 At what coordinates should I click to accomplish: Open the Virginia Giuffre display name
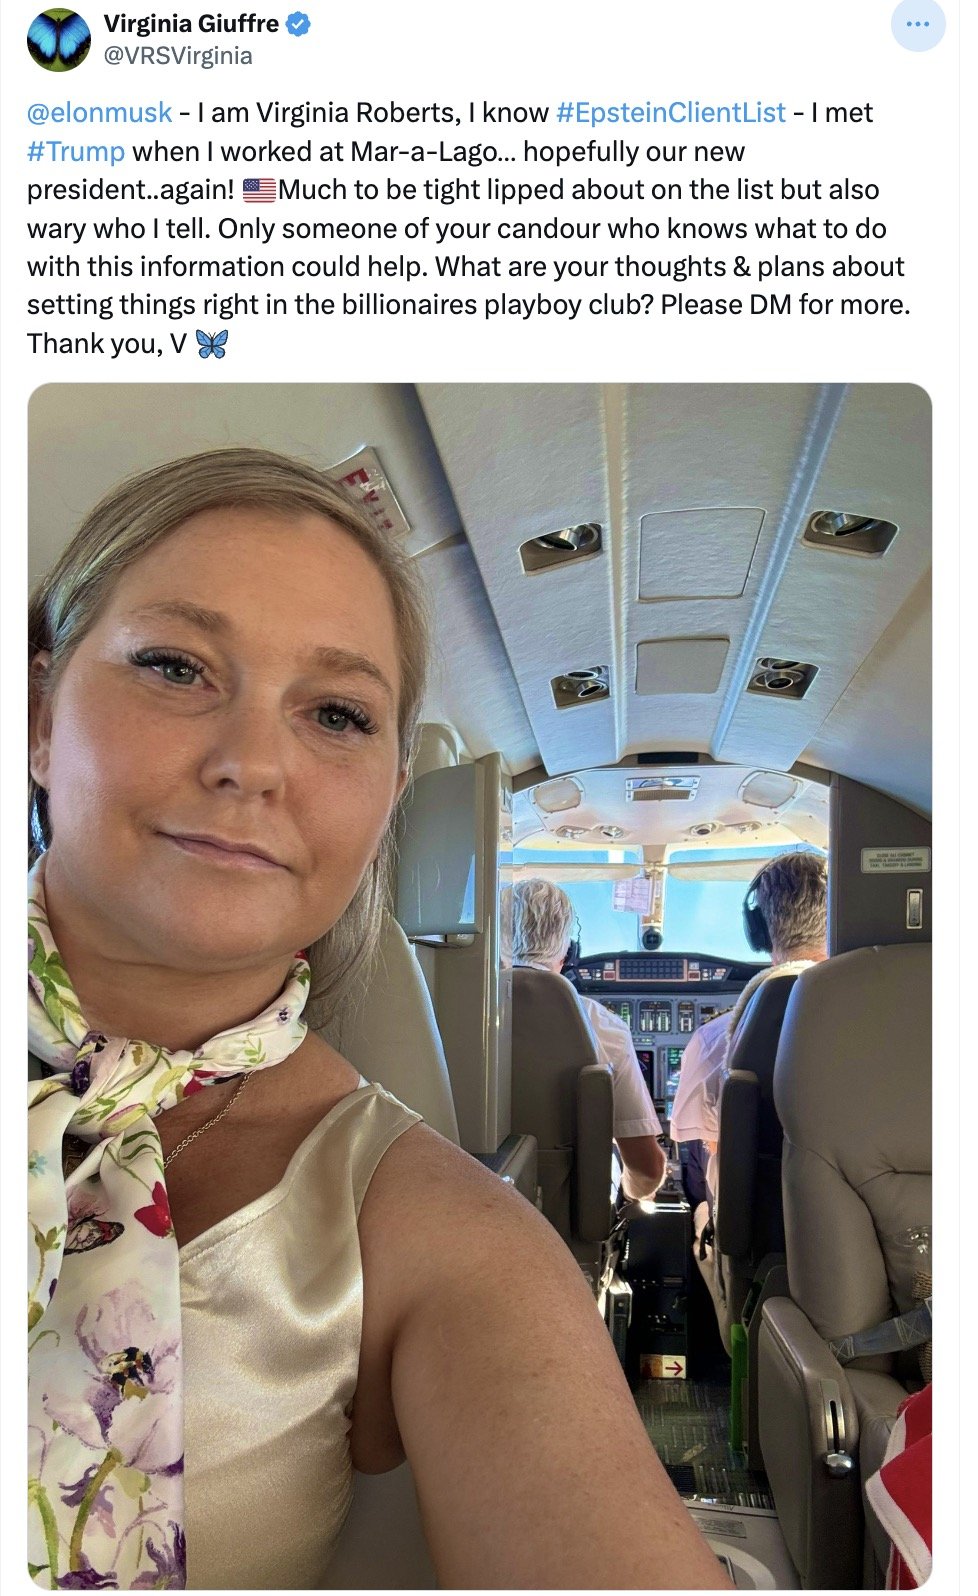[x=191, y=24]
